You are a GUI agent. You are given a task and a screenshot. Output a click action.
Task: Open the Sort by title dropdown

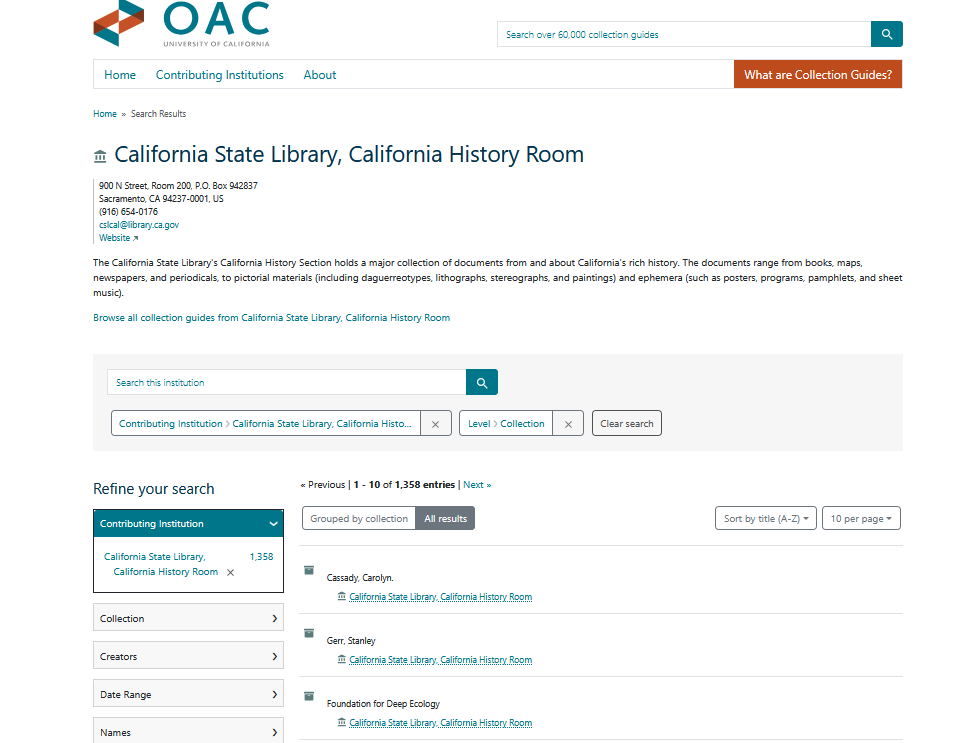pyautogui.click(x=765, y=518)
